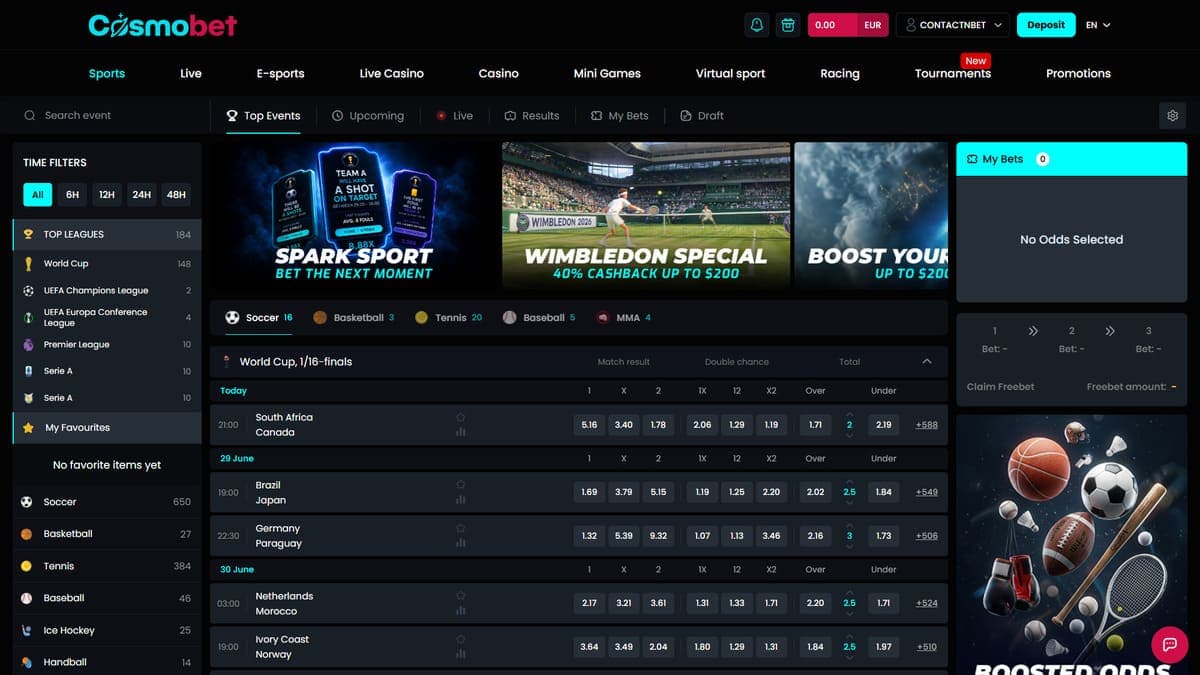Open the Draft tab
Screen dimensions: 1200x675
[702, 116]
